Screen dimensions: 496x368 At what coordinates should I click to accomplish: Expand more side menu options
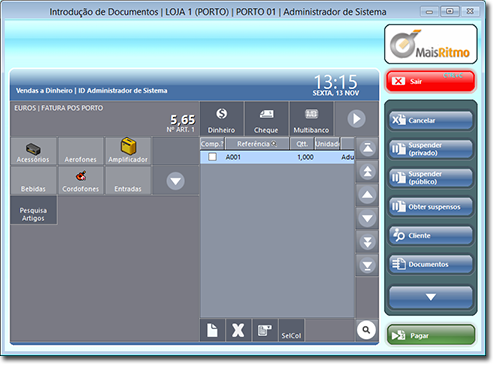pyautogui.click(x=431, y=297)
